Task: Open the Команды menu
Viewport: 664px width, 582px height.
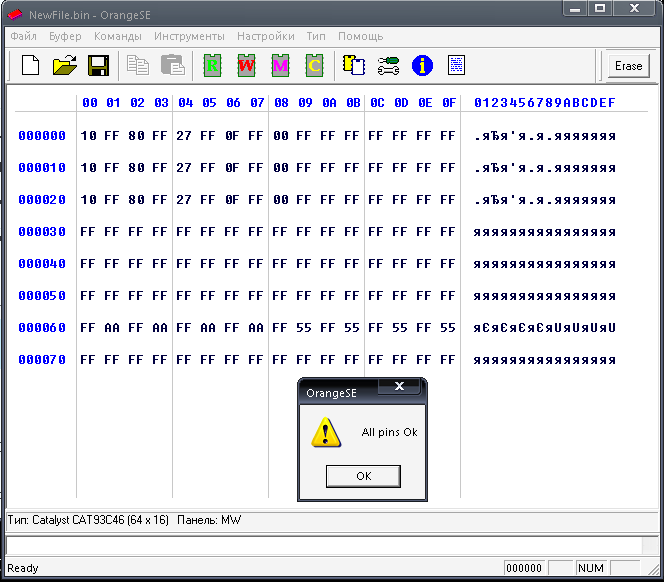Action: pyautogui.click(x=117, y=36)
